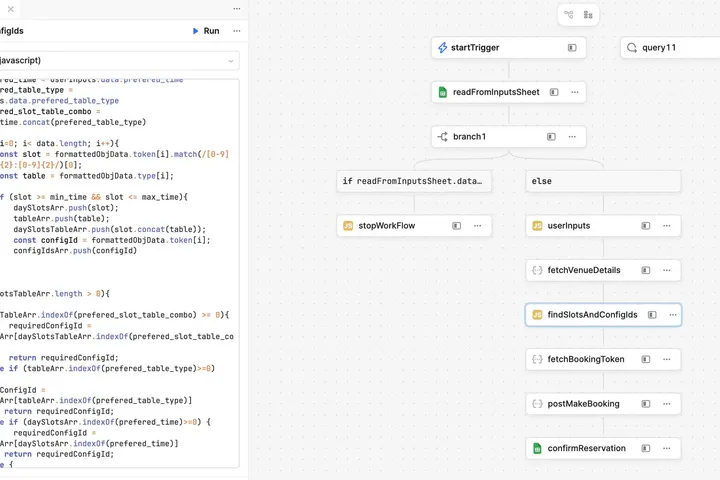Image resolution: width=720 pixels, height=480 pixels.
Task: Select the fetchVenueDetails block
Action: [603, 271]
